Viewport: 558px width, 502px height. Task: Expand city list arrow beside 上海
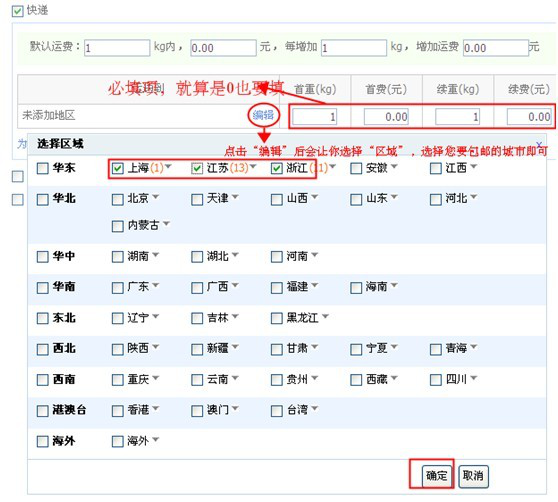[x=168, y=166]
